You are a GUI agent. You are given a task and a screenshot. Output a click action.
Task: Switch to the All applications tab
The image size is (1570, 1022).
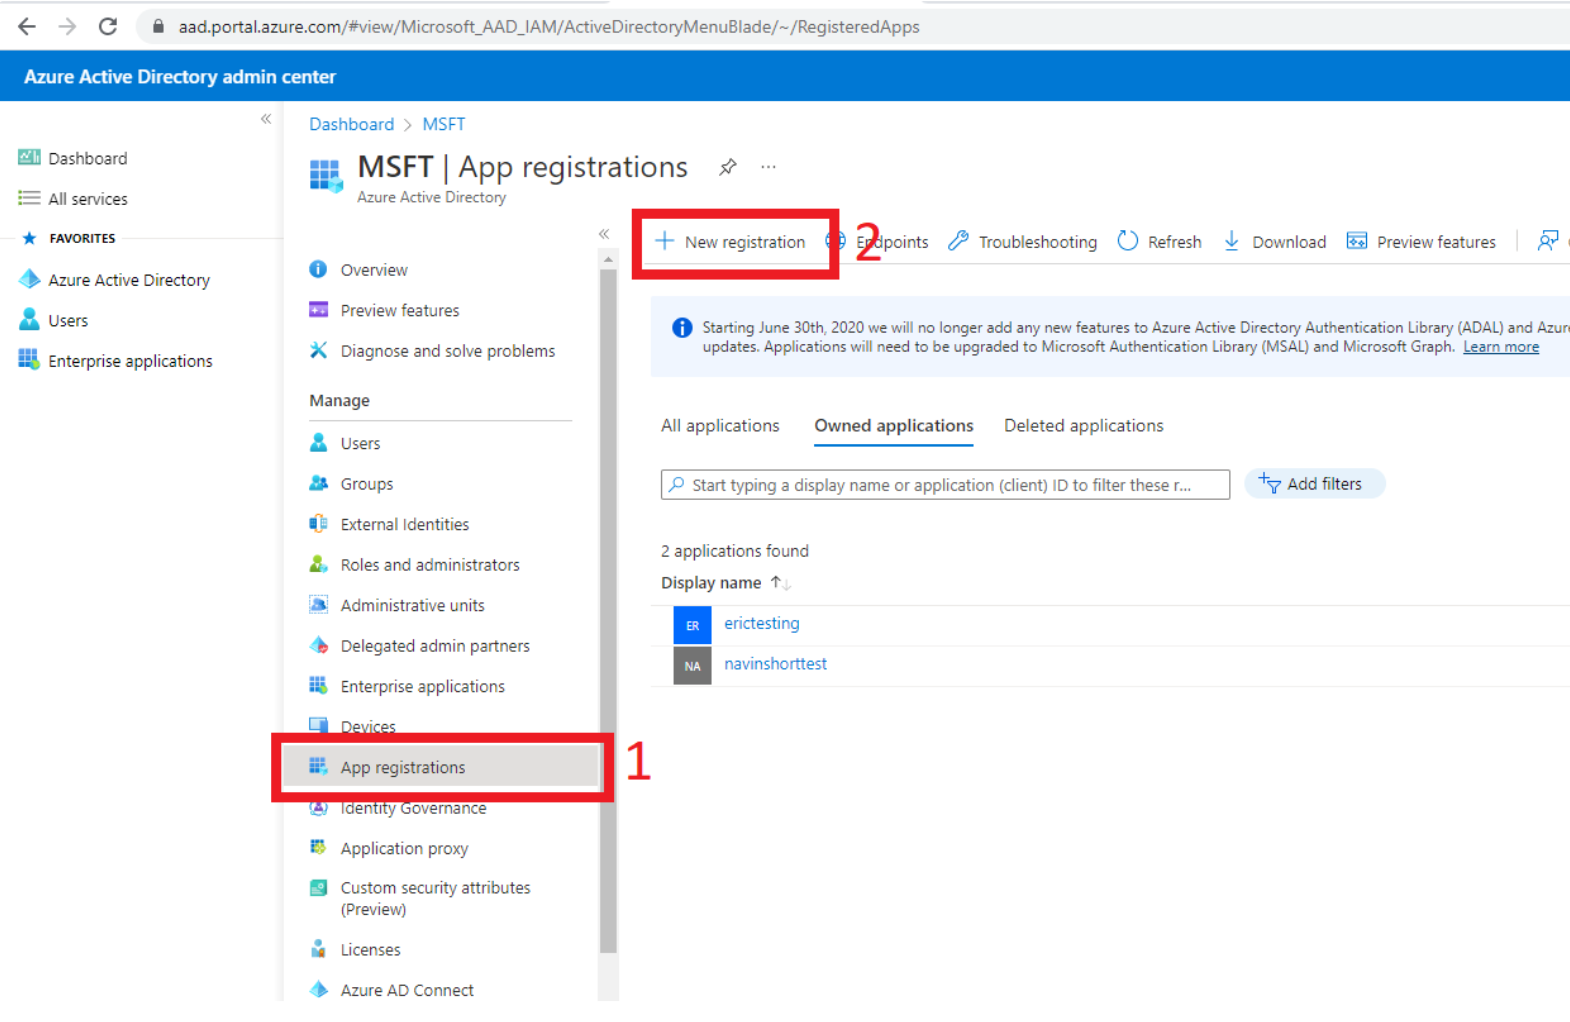(x=720, y=426)
